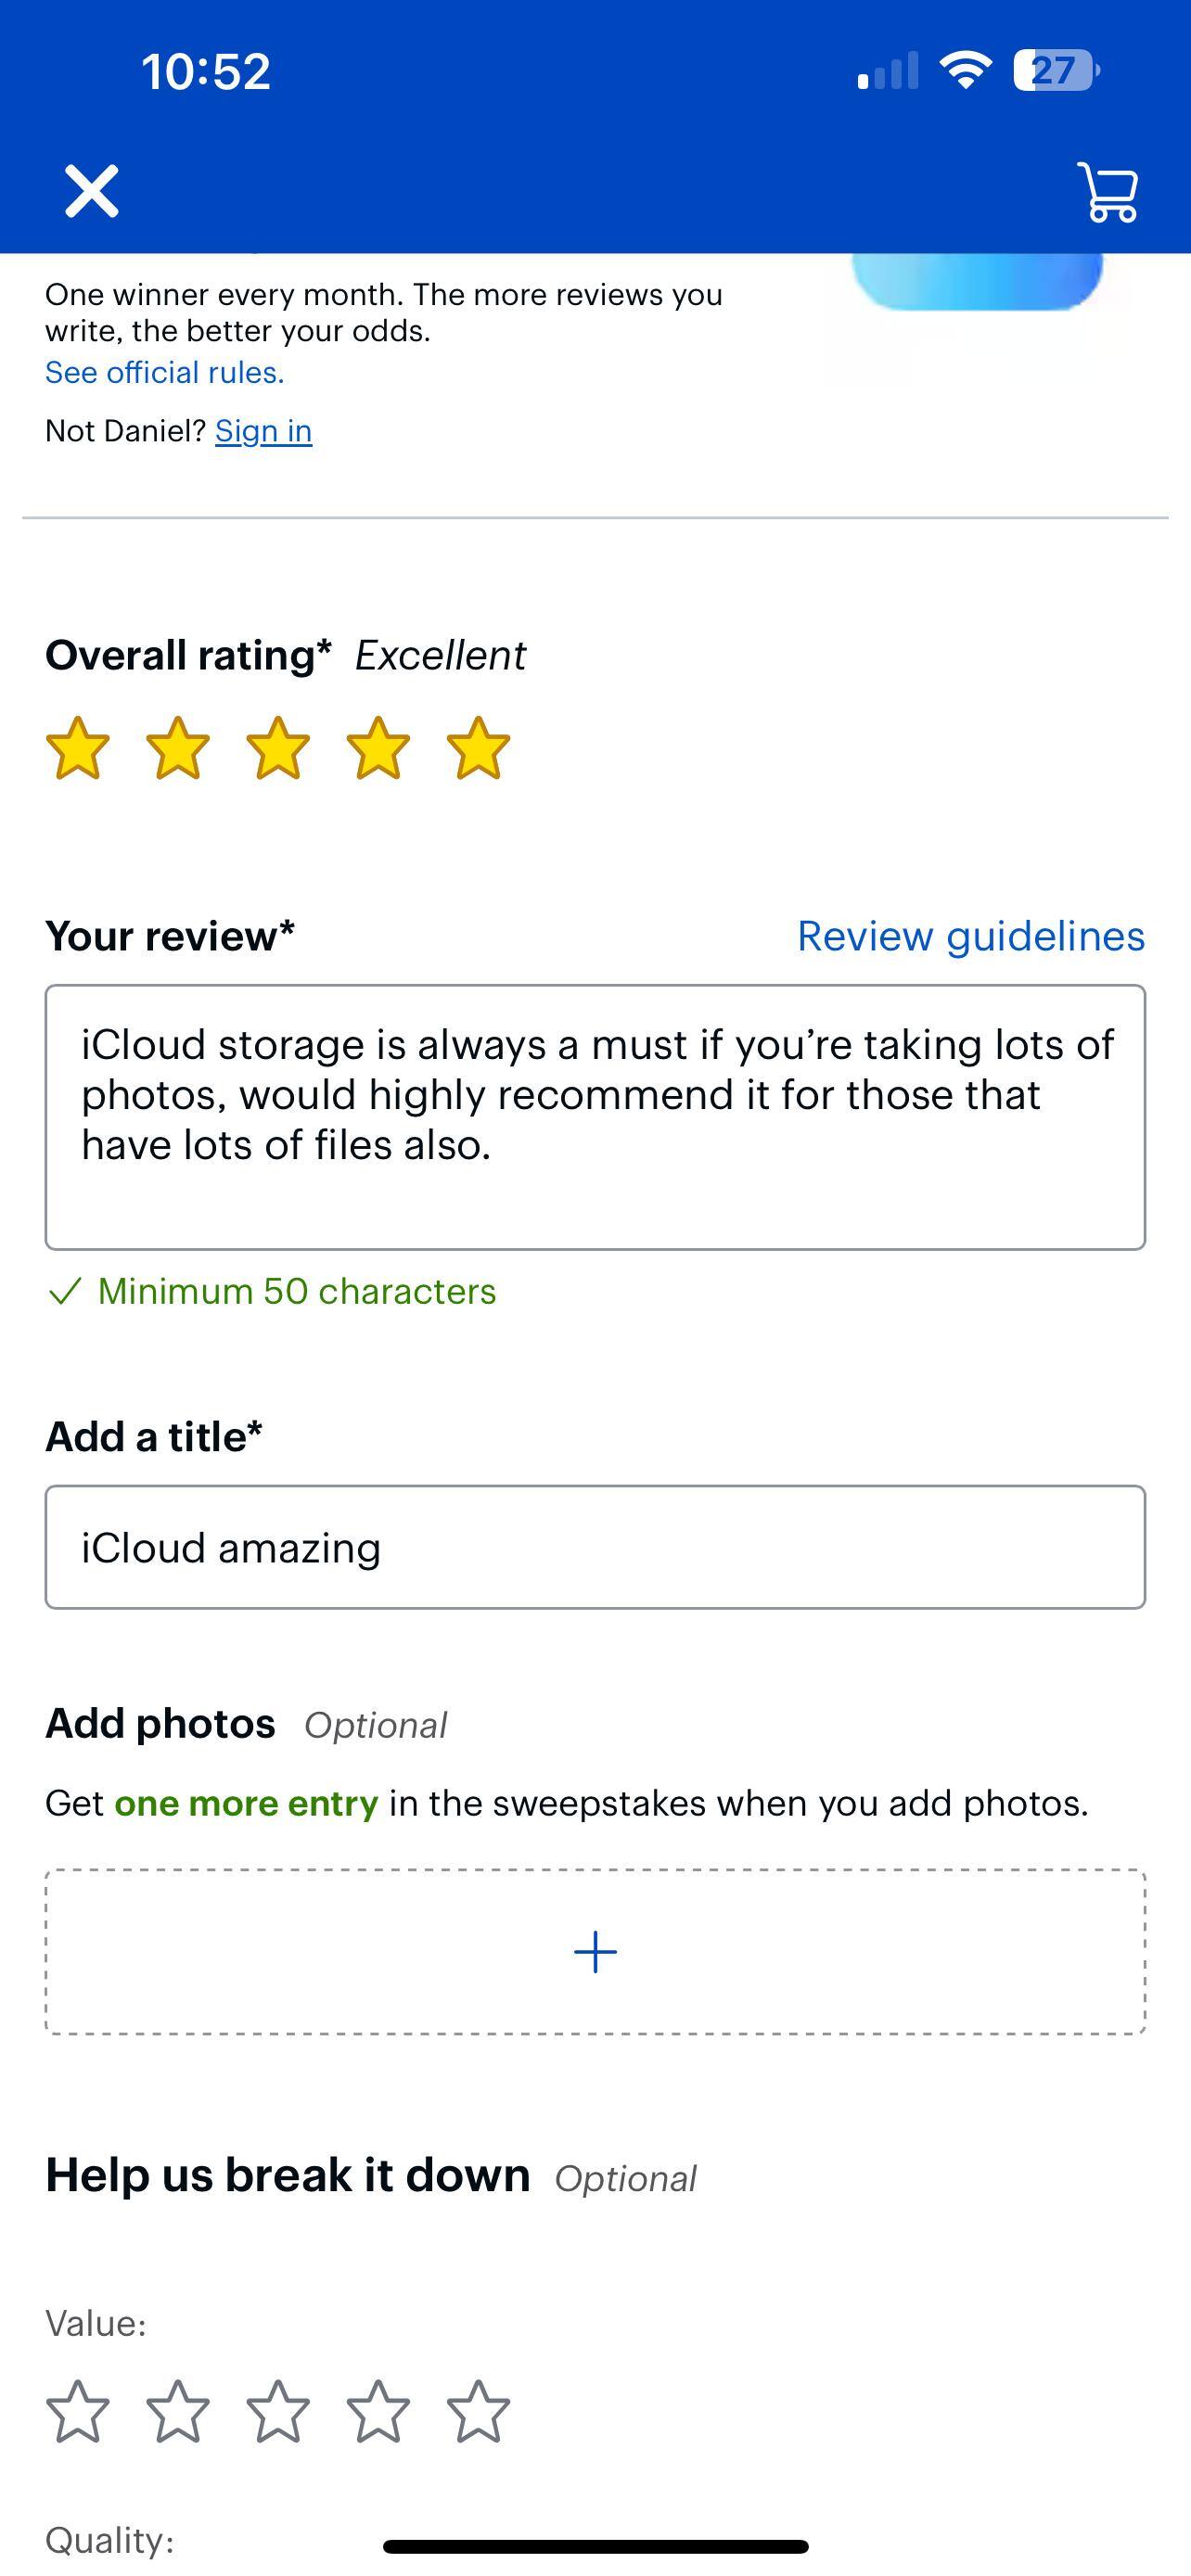Select the second overall rating star

(x=178, y=750)
